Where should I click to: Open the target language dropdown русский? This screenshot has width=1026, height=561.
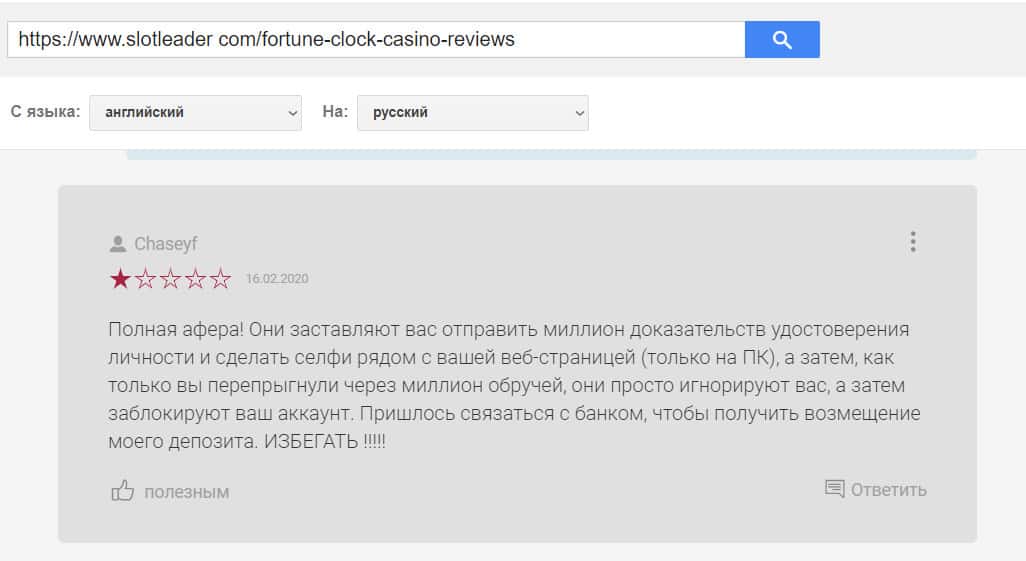(472, 113)
